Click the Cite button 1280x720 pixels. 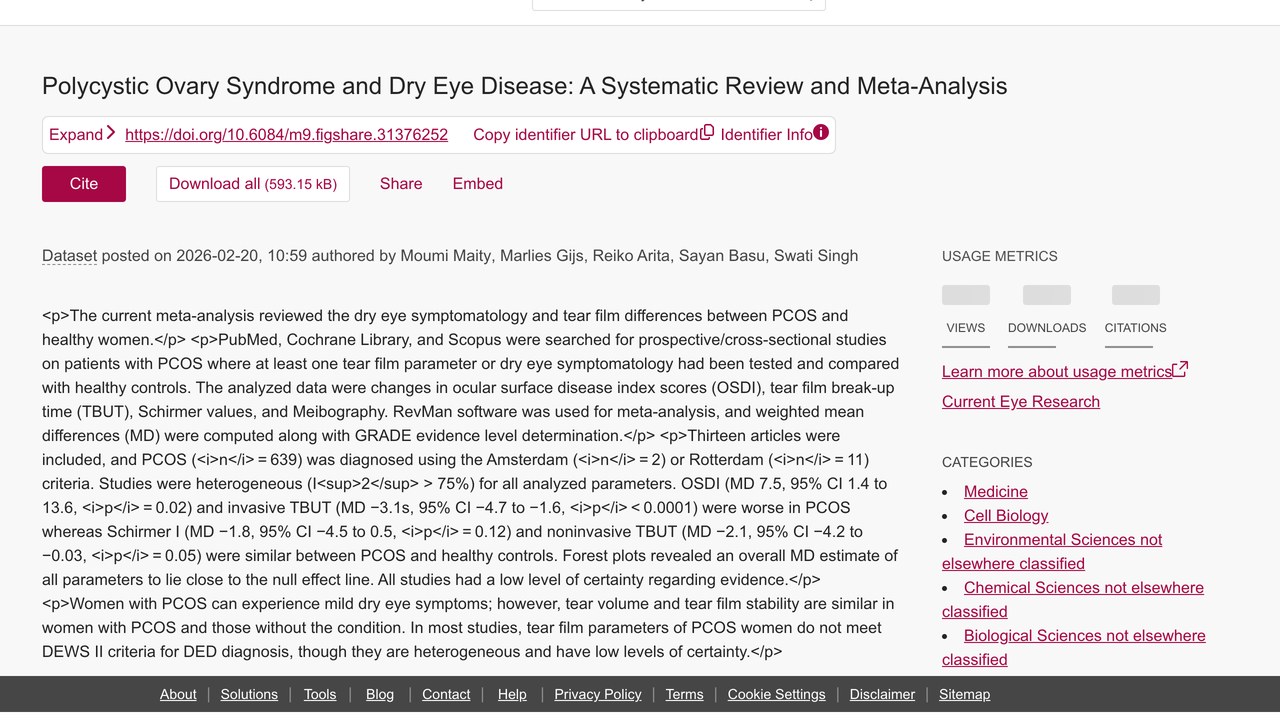point(84,184)
